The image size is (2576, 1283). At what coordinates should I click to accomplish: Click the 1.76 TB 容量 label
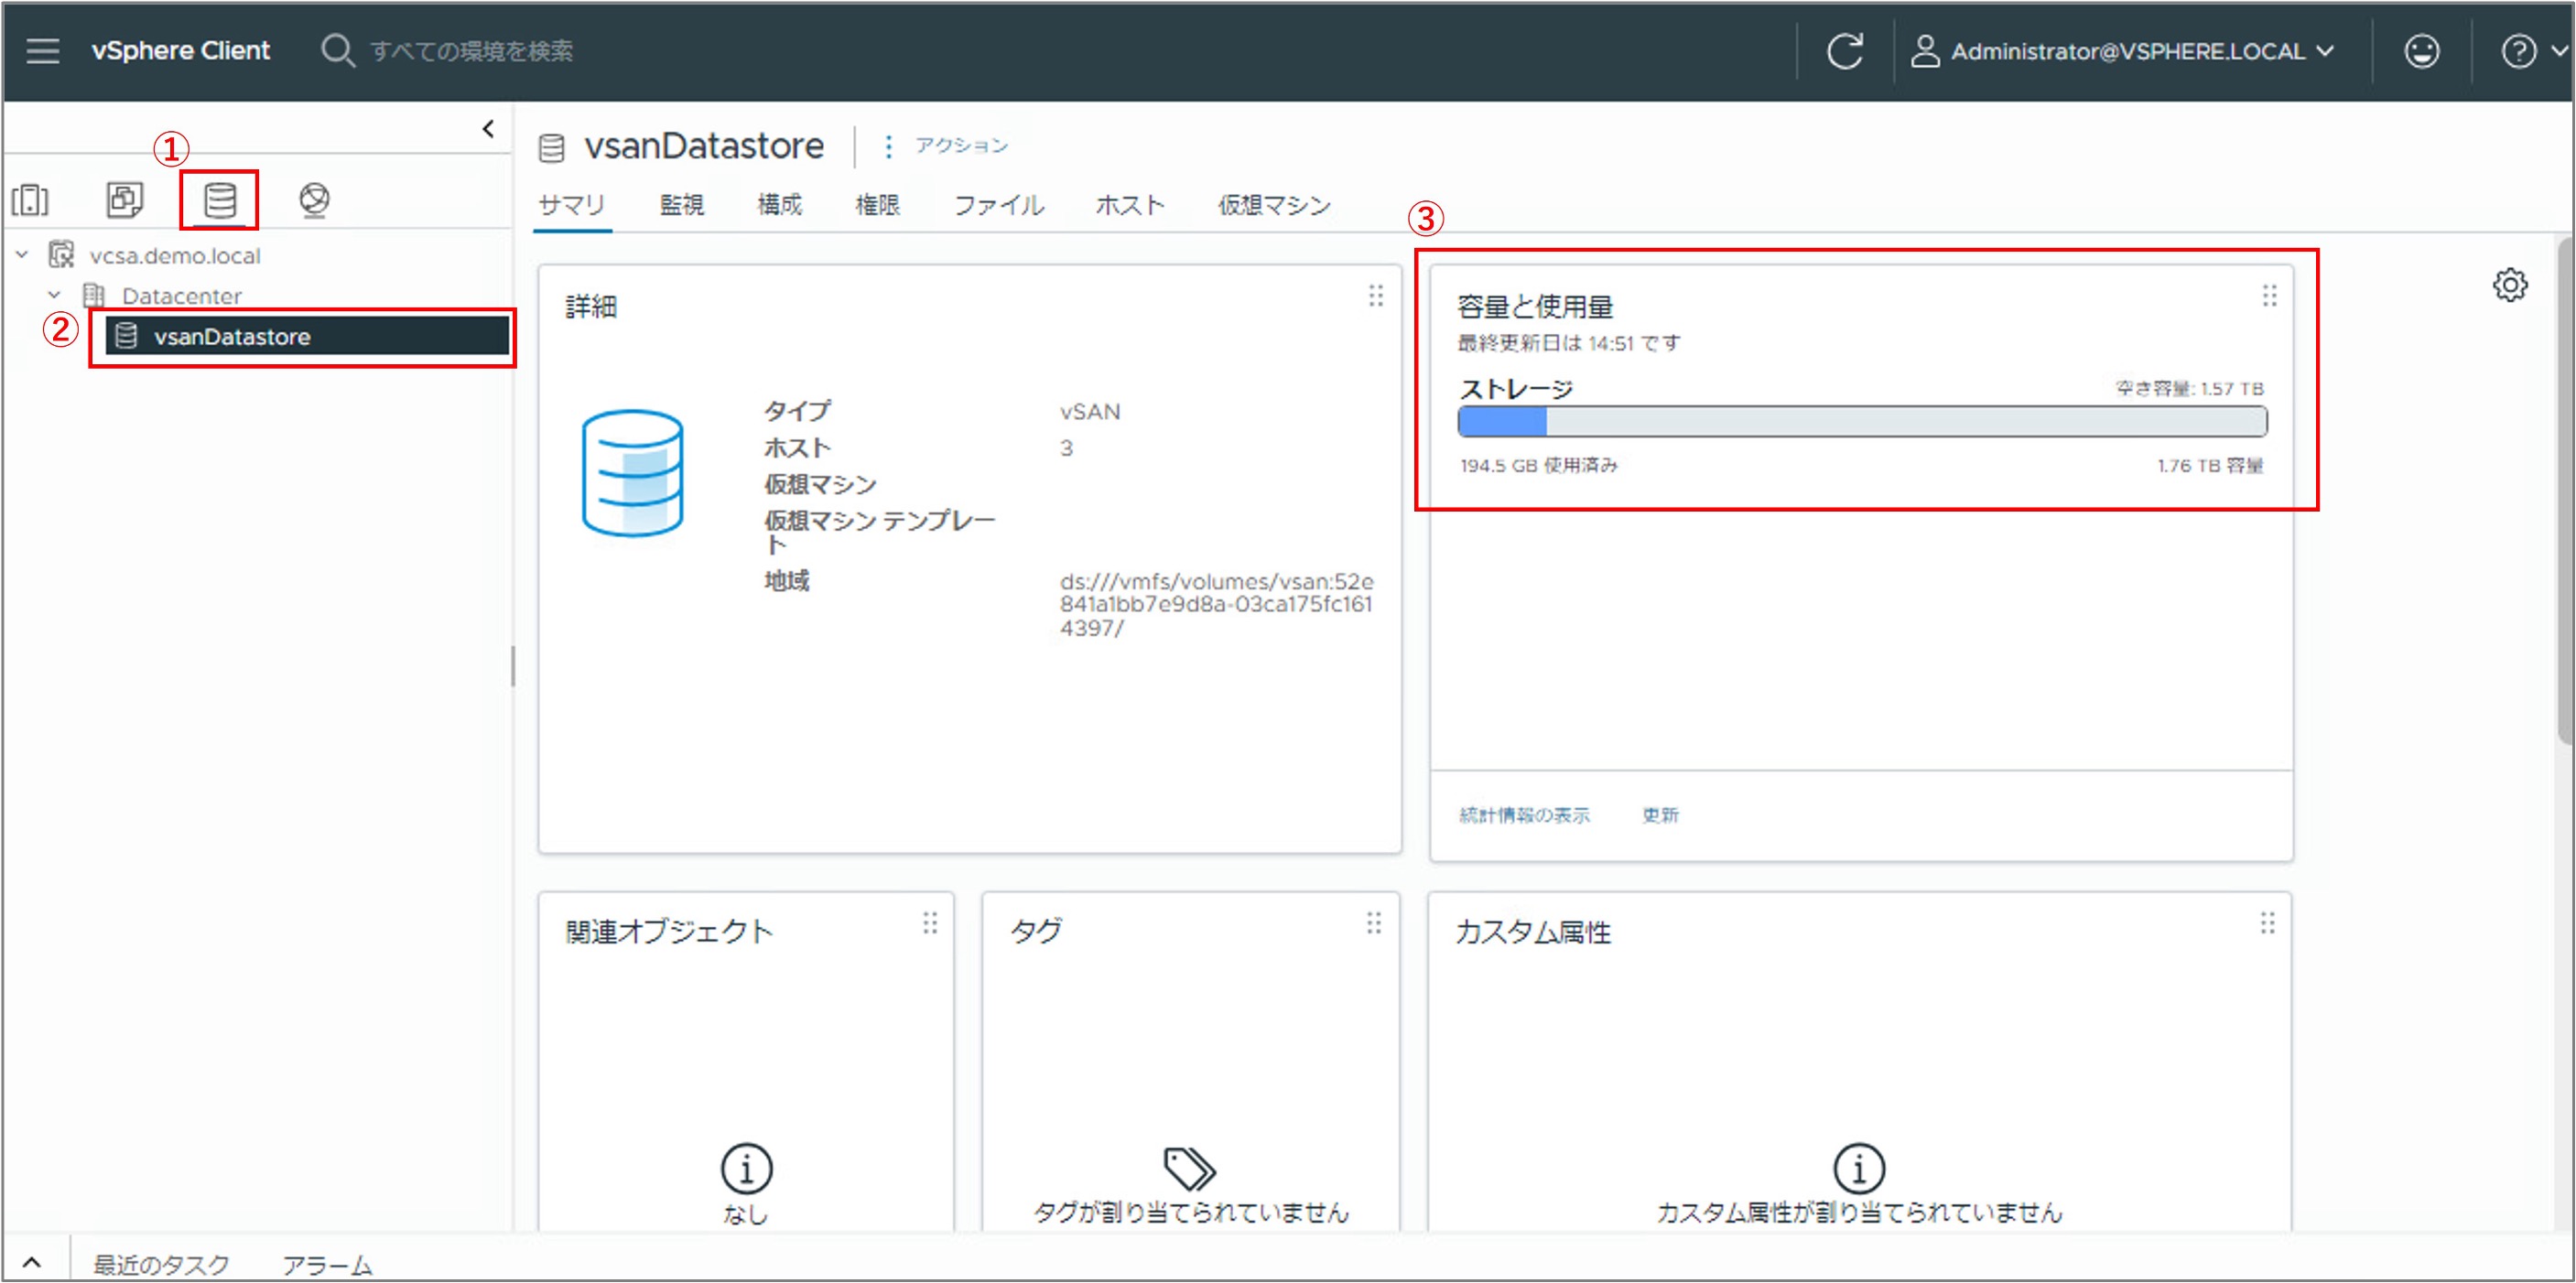pyautogui.click(x=2210, y=465)
